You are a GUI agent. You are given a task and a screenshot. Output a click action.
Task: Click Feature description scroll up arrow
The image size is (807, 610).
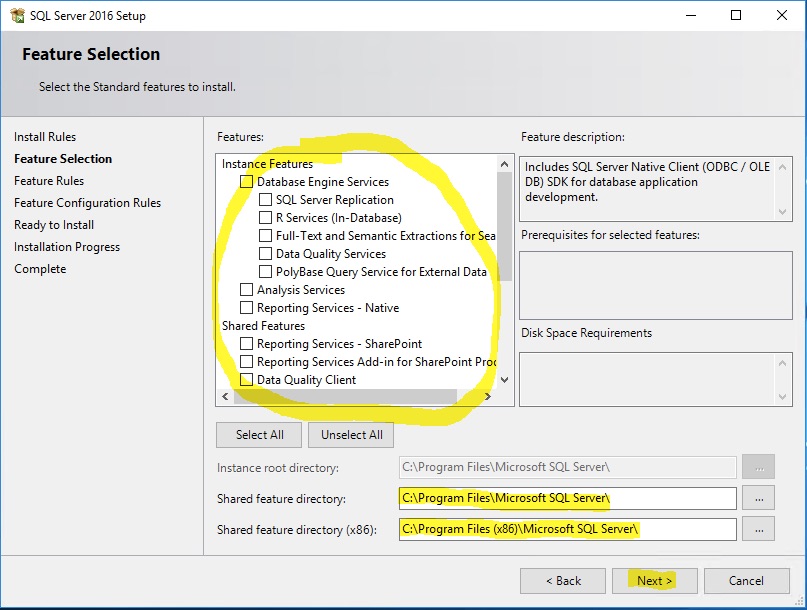pyautogui.click(x=782, y=167)
